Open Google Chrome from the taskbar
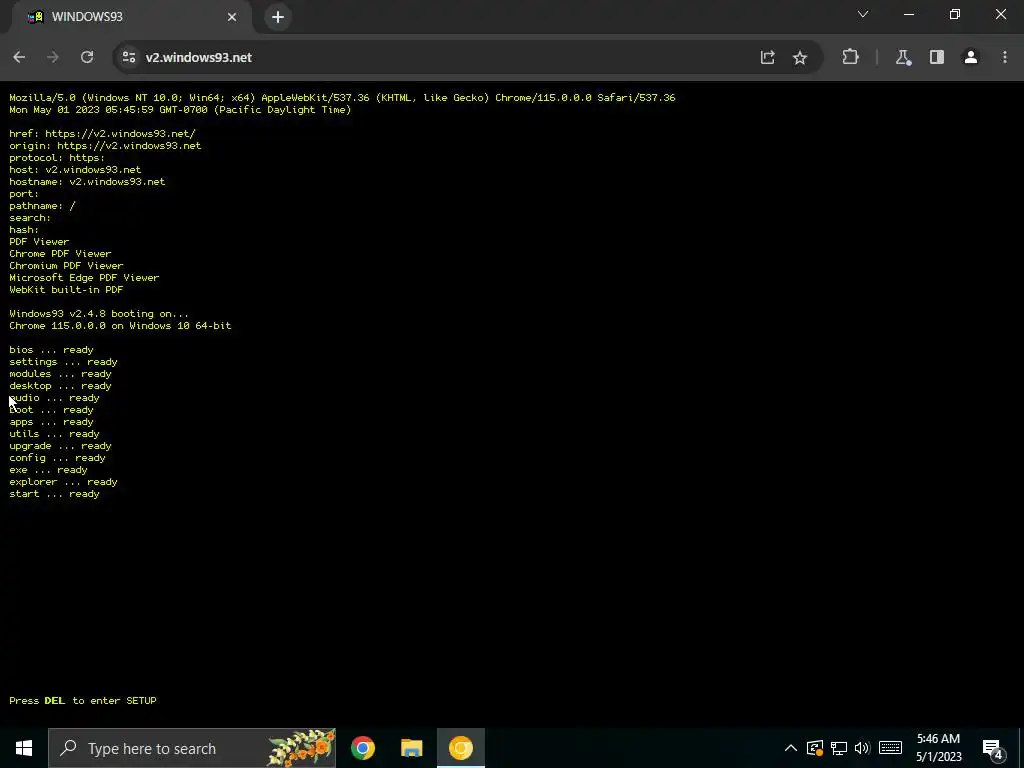This screenshot has width=1024, height=768. click(362, 748)
